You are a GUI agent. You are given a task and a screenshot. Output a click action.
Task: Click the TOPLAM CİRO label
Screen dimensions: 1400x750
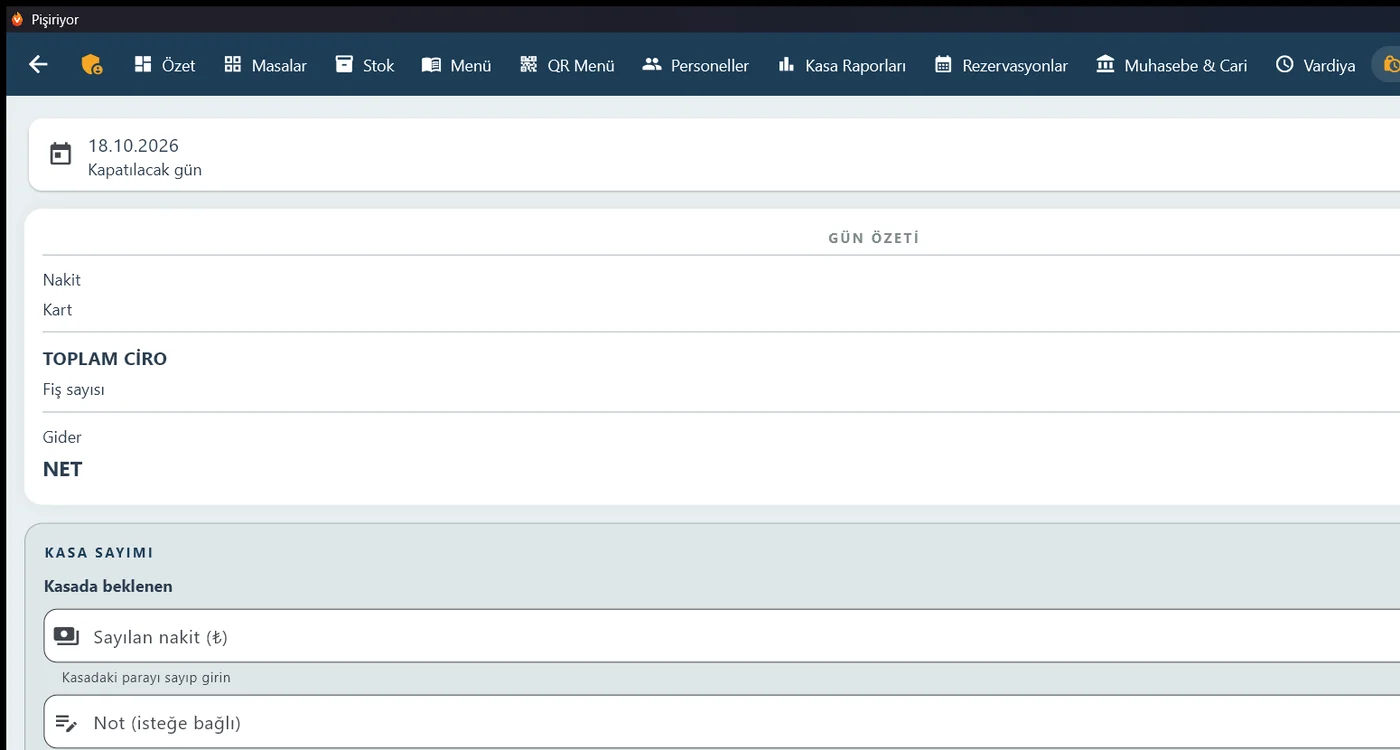pos(105,359)
